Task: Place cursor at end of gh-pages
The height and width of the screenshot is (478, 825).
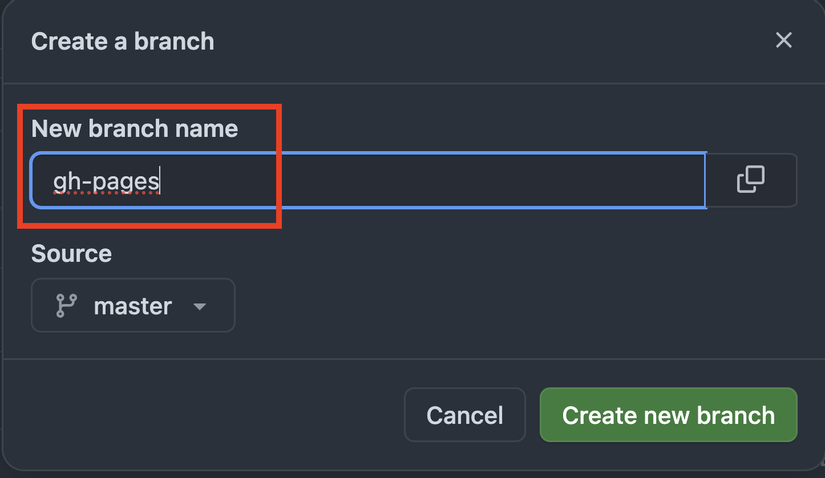Action: [x=161, y=182]
